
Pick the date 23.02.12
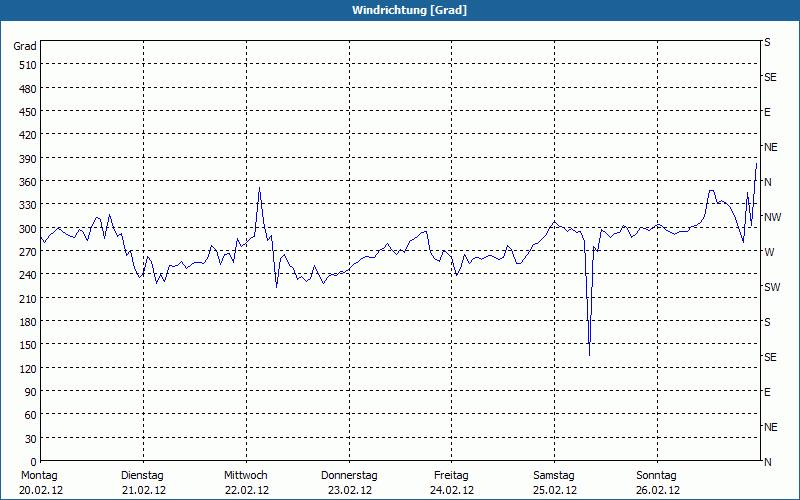350,490
